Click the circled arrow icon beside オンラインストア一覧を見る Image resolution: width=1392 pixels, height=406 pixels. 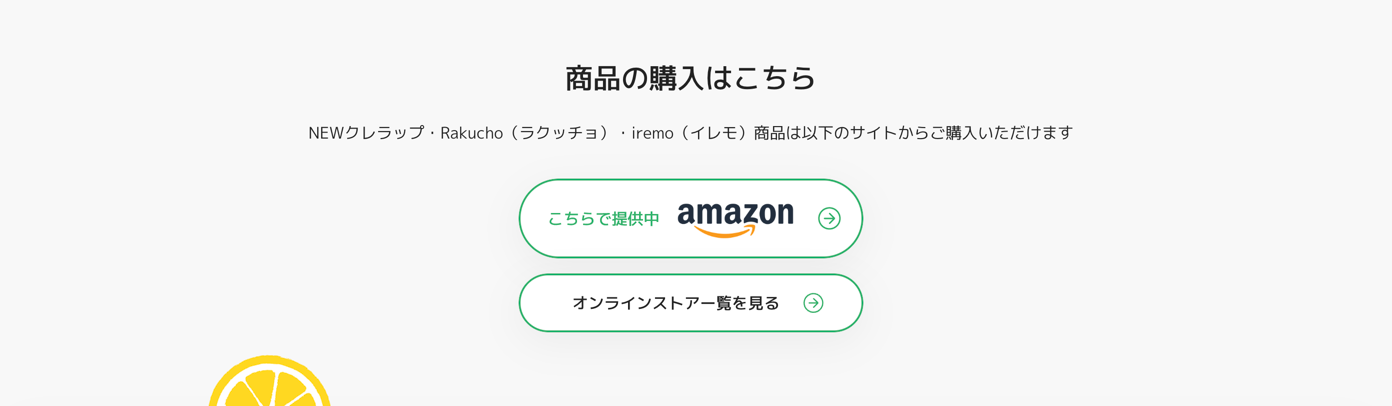point(813,303)
